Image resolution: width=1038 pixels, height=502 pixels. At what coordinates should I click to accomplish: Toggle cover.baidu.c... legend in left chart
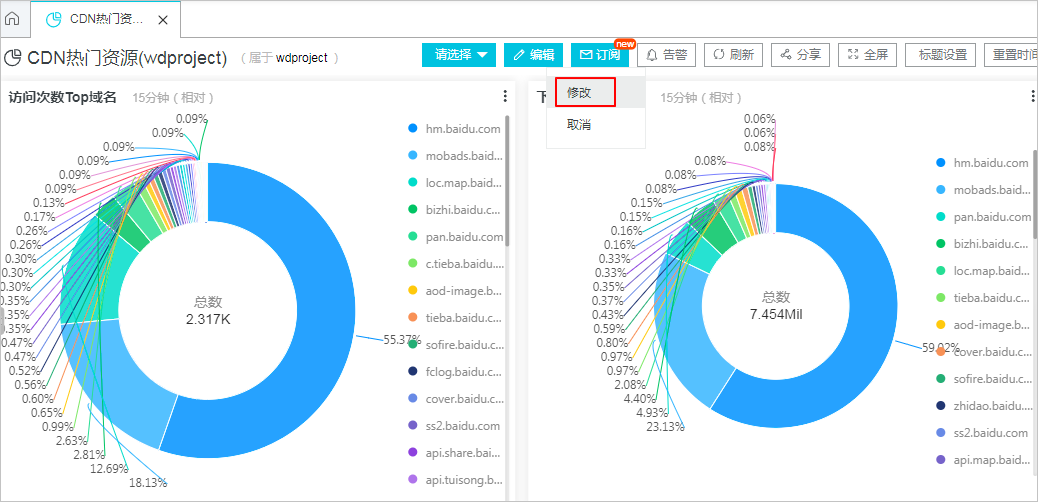pos(456,399)
